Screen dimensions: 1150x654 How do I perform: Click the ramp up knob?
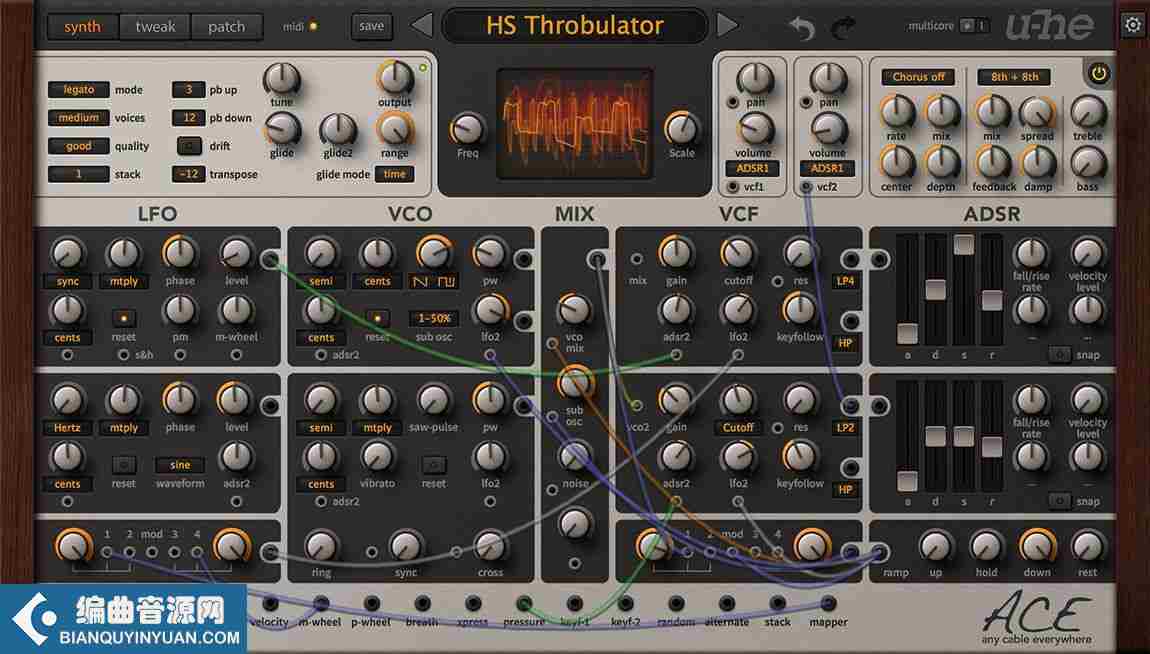click(x=935, y=546)
